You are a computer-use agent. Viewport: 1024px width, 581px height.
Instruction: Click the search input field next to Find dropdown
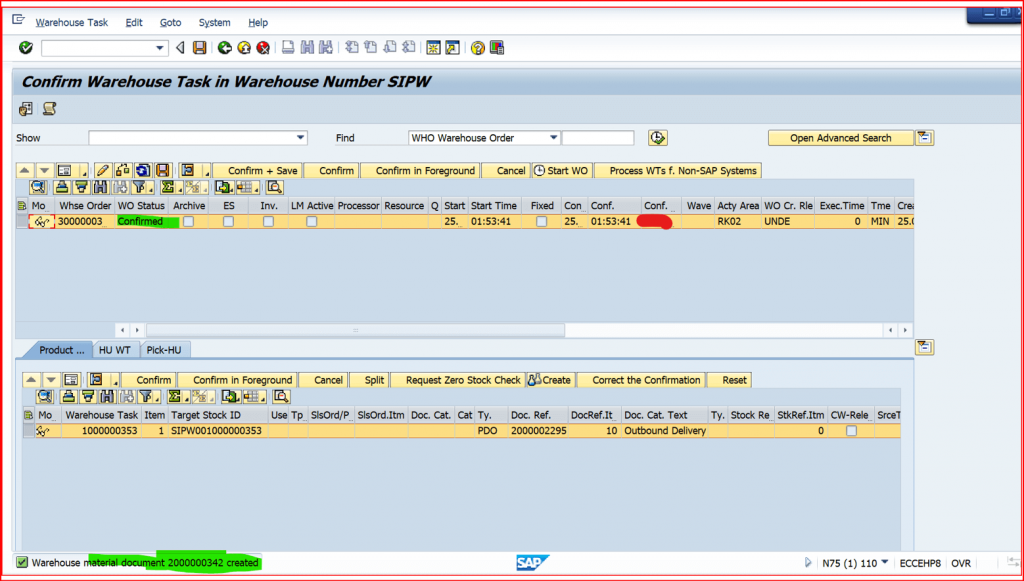coord(598,138)
